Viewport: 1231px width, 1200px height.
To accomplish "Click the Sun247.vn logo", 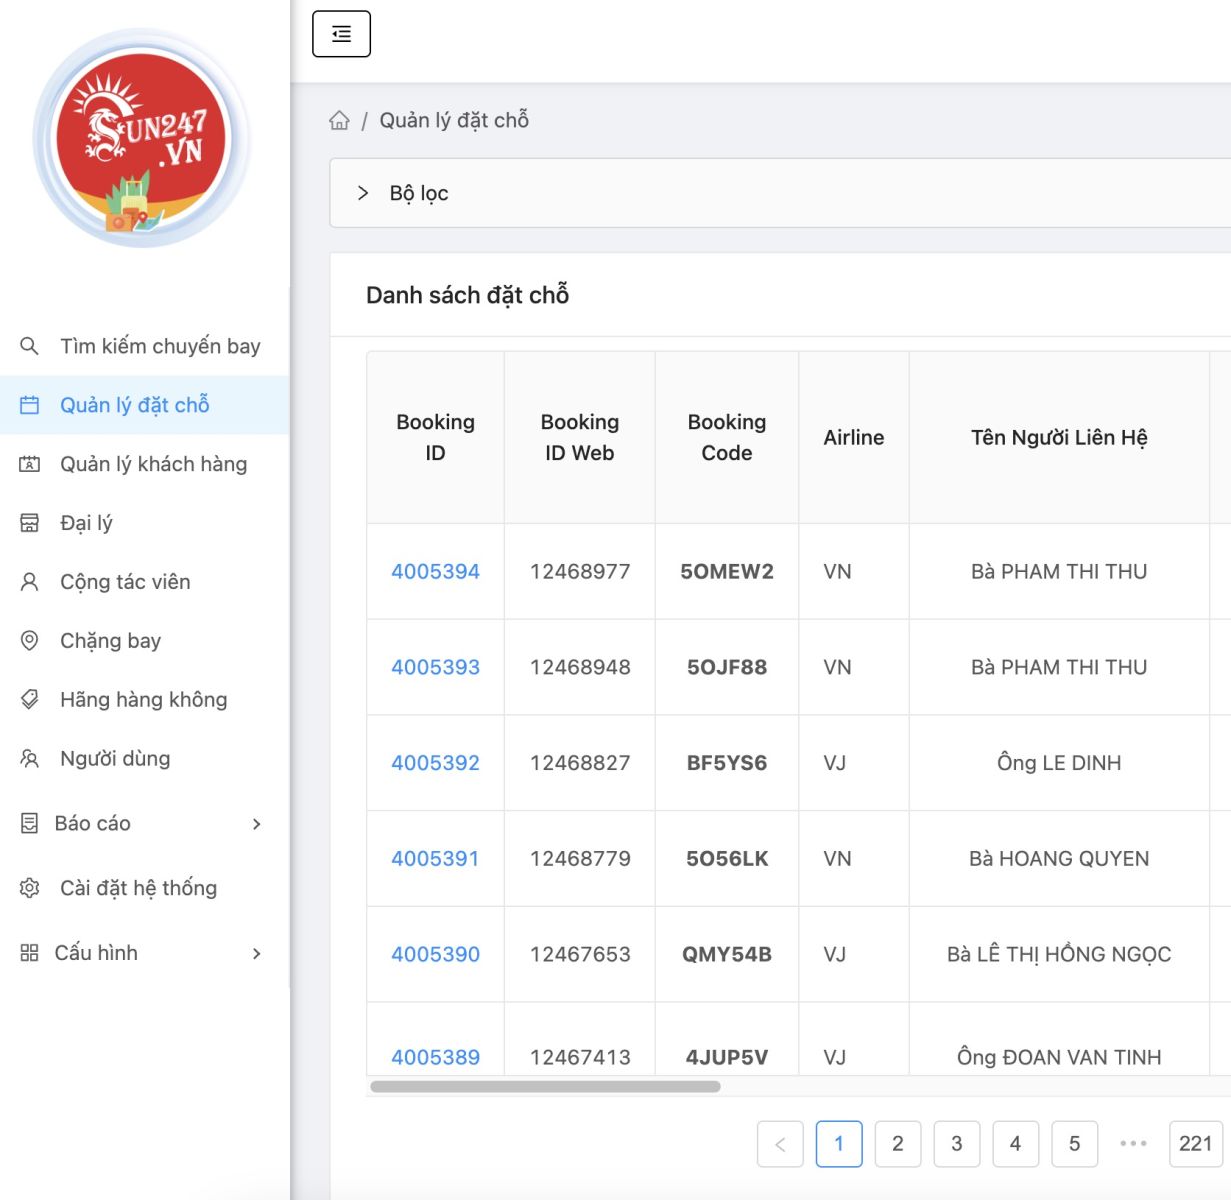I will (142, 139).
